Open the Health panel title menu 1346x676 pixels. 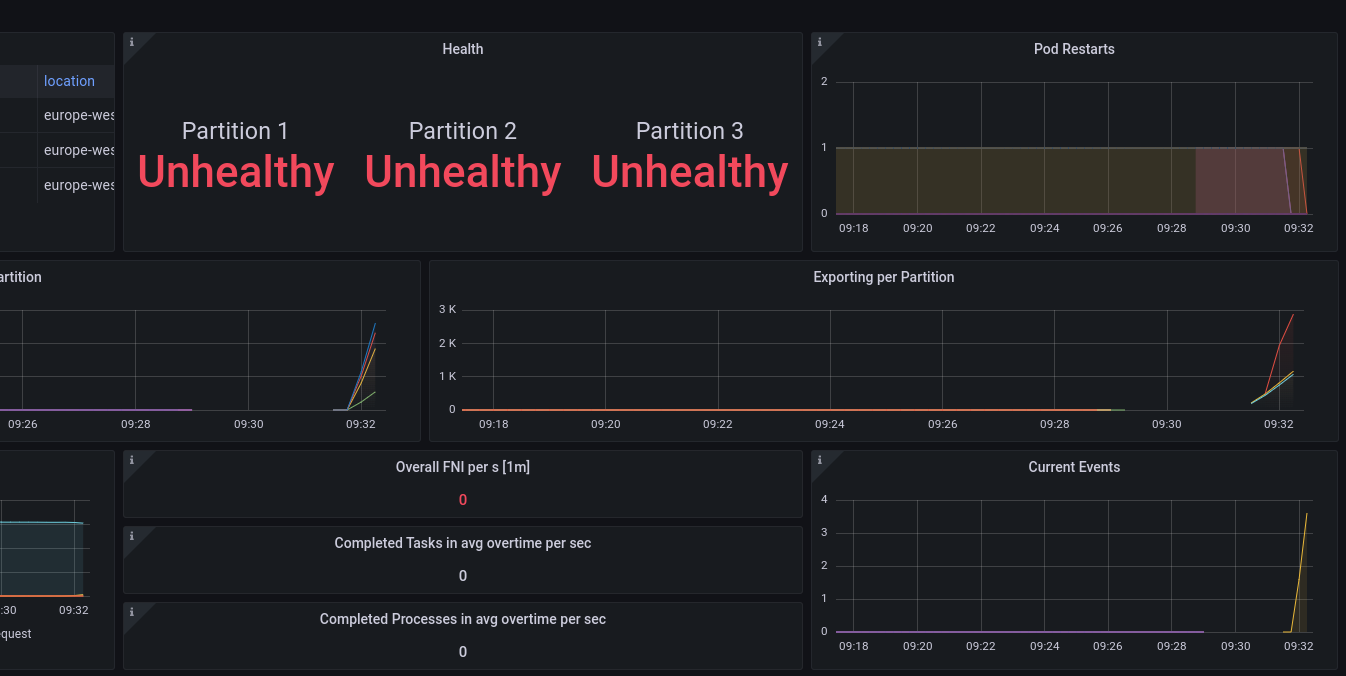(x=462, y=48)
